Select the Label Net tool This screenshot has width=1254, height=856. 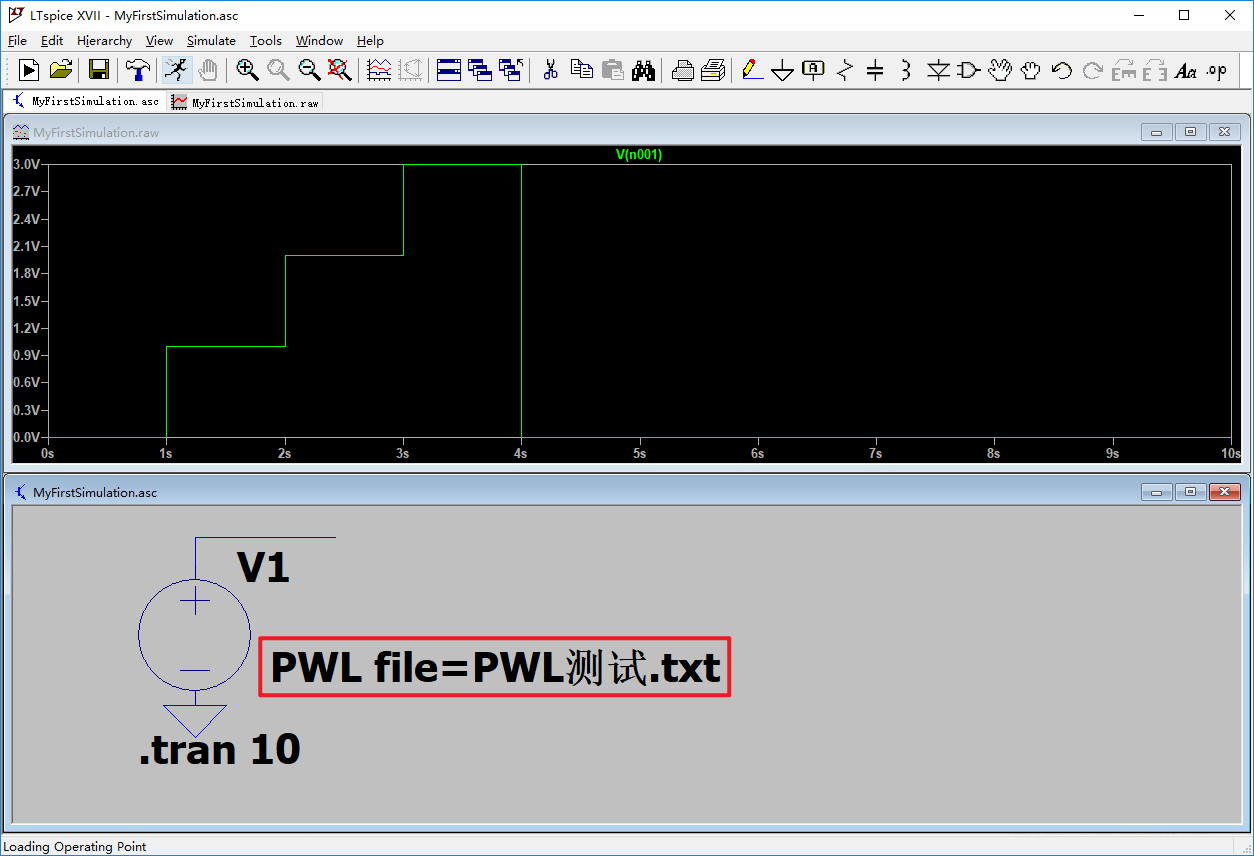tap(813, 70)
